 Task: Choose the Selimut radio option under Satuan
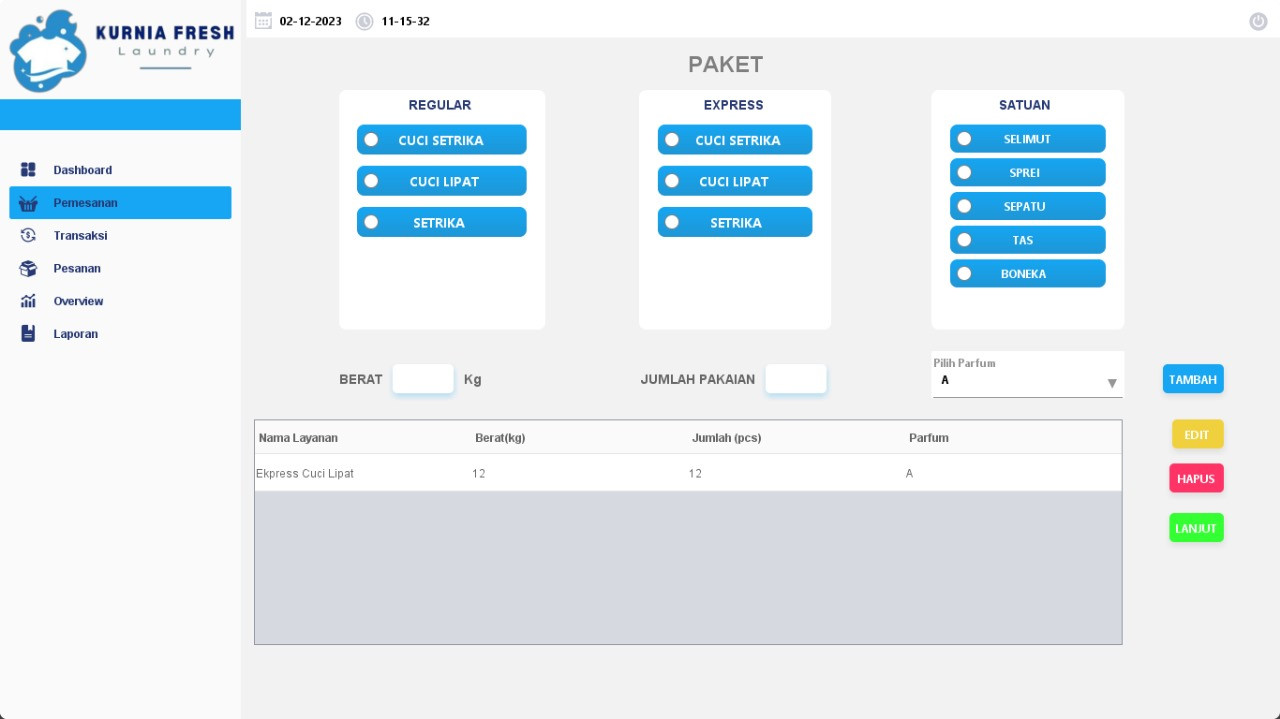964,139
